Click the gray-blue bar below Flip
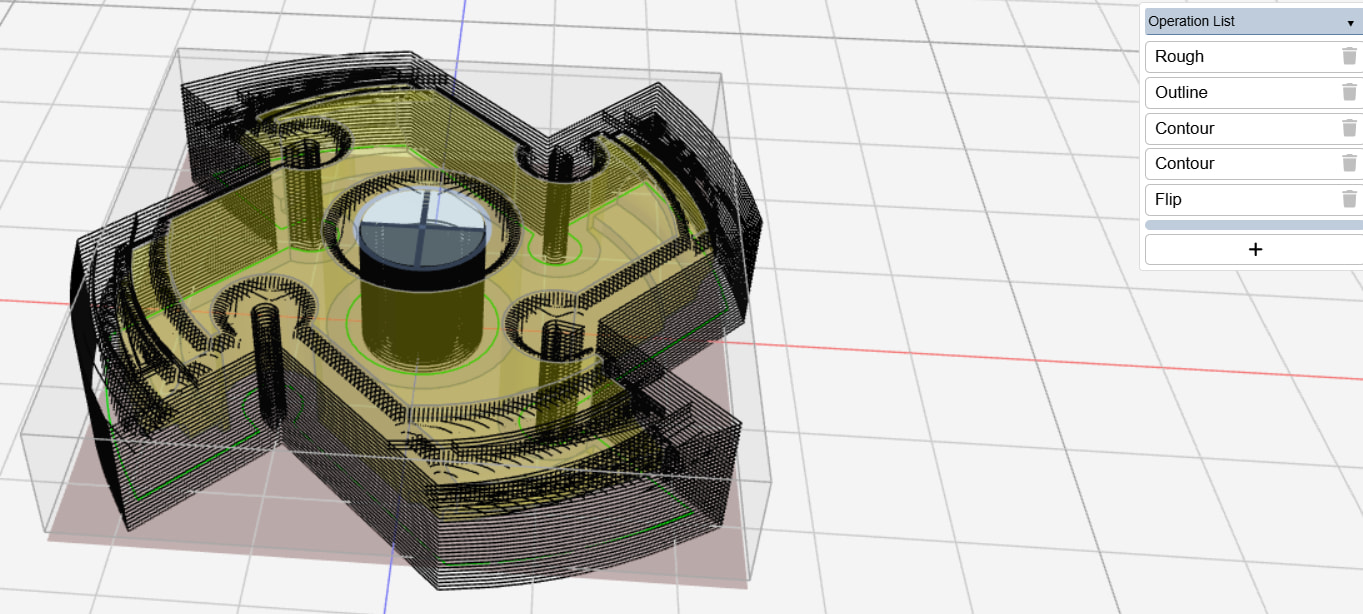The width and height of the screenshot is (1363, 614). 1254,226
